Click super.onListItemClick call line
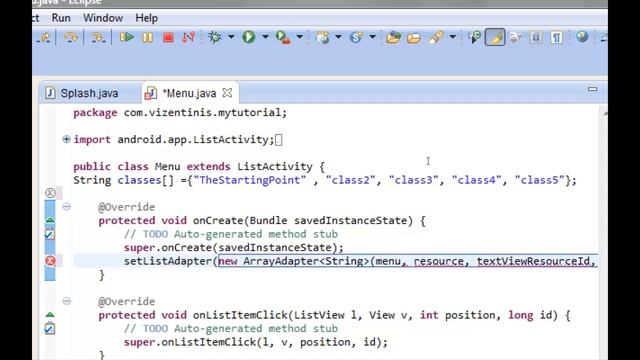This screenshot has height=360, width=640. [256, 342]
